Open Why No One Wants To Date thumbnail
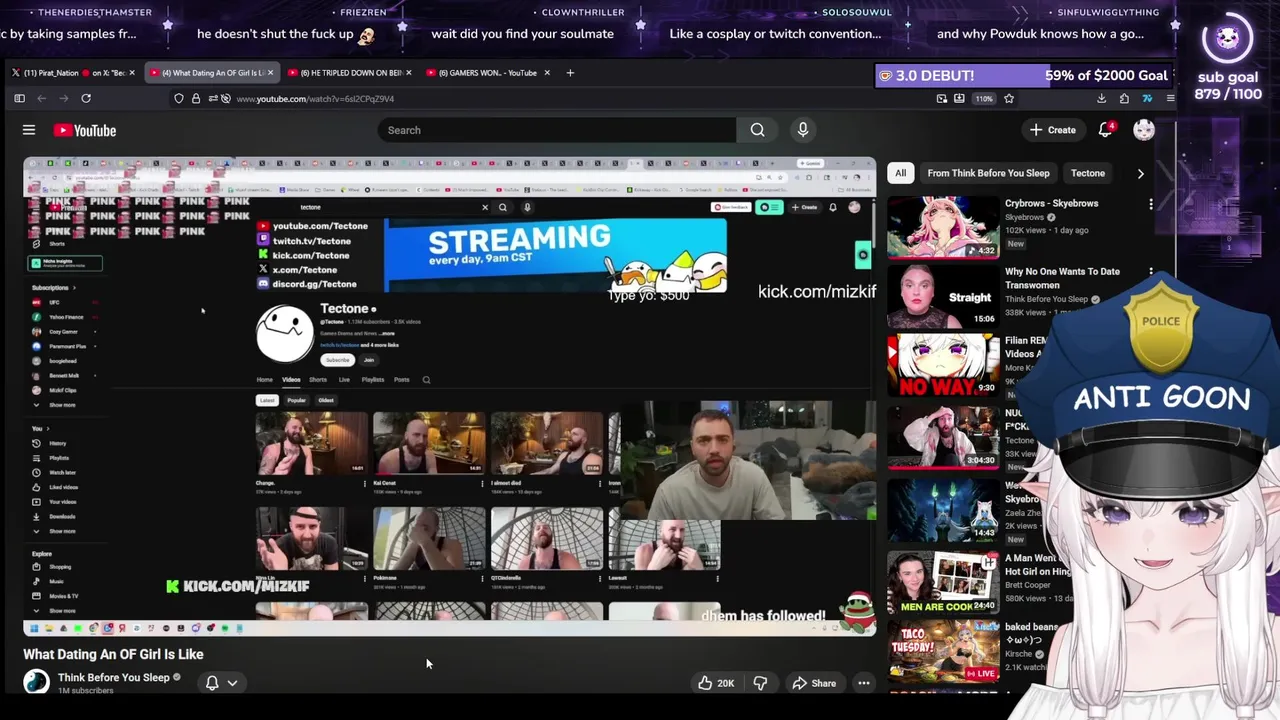Image resolution: width=1280 pixels, height=720 pixels. [x=943, y=296]
